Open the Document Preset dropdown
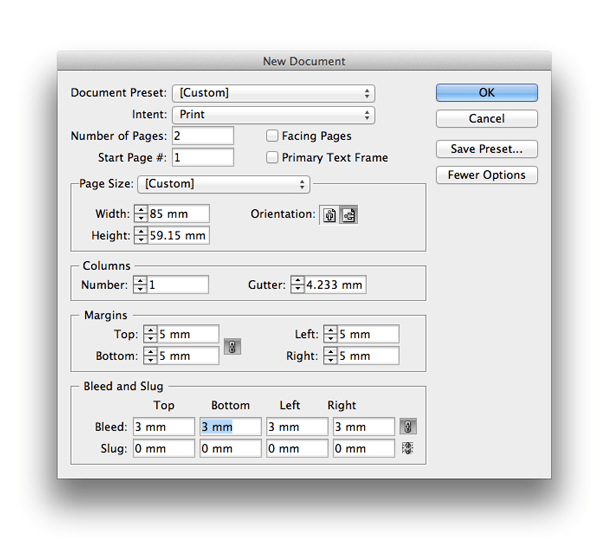Viewport: 600px width, 550px height. click(273, 93)
